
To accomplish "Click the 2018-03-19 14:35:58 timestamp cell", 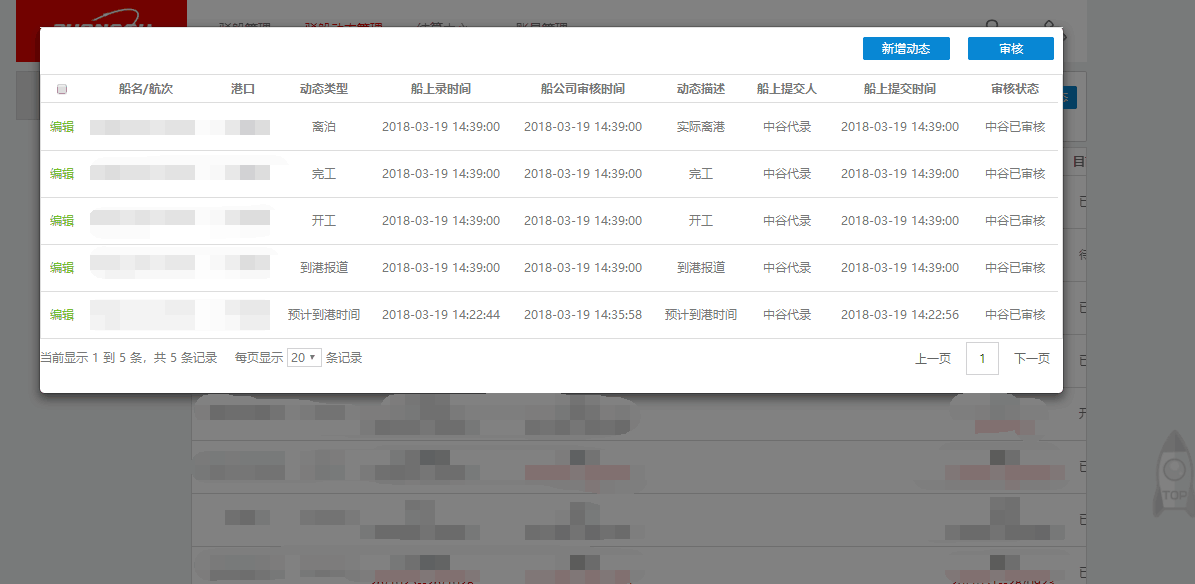I will point(583,314).
